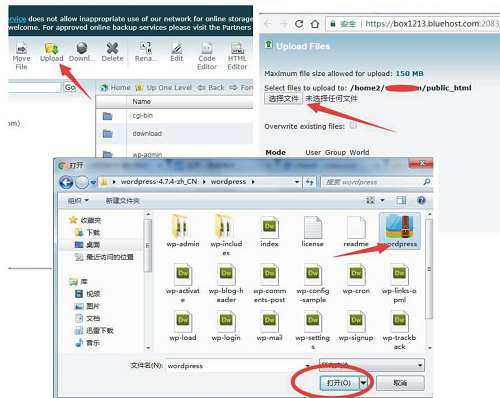The image size is (500, 398).
Task: Click 新建文件夹 in the dialog toolbar
Action: (123, 201)
